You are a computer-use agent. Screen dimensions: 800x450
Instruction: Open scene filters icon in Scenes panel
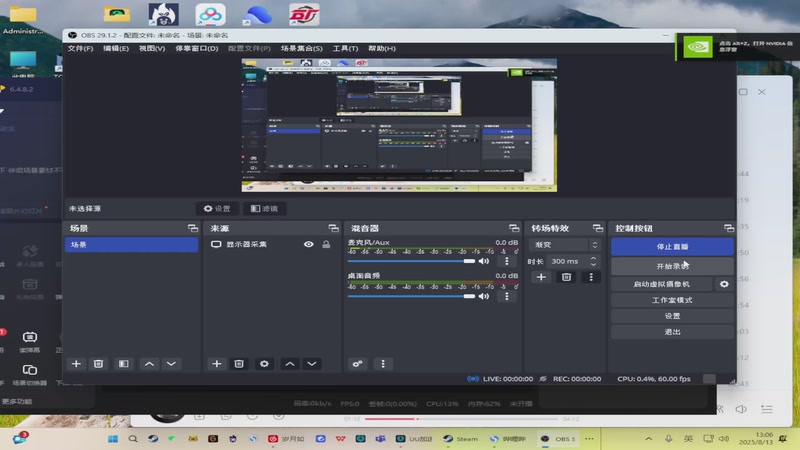click(123, 364)
